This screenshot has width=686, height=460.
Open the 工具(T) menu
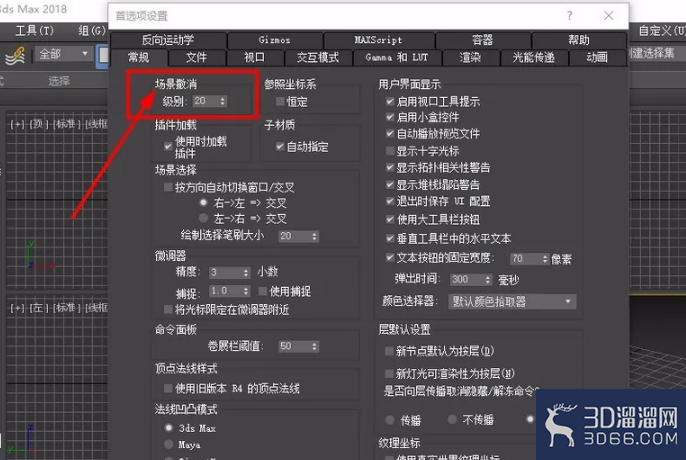[35, 31]
